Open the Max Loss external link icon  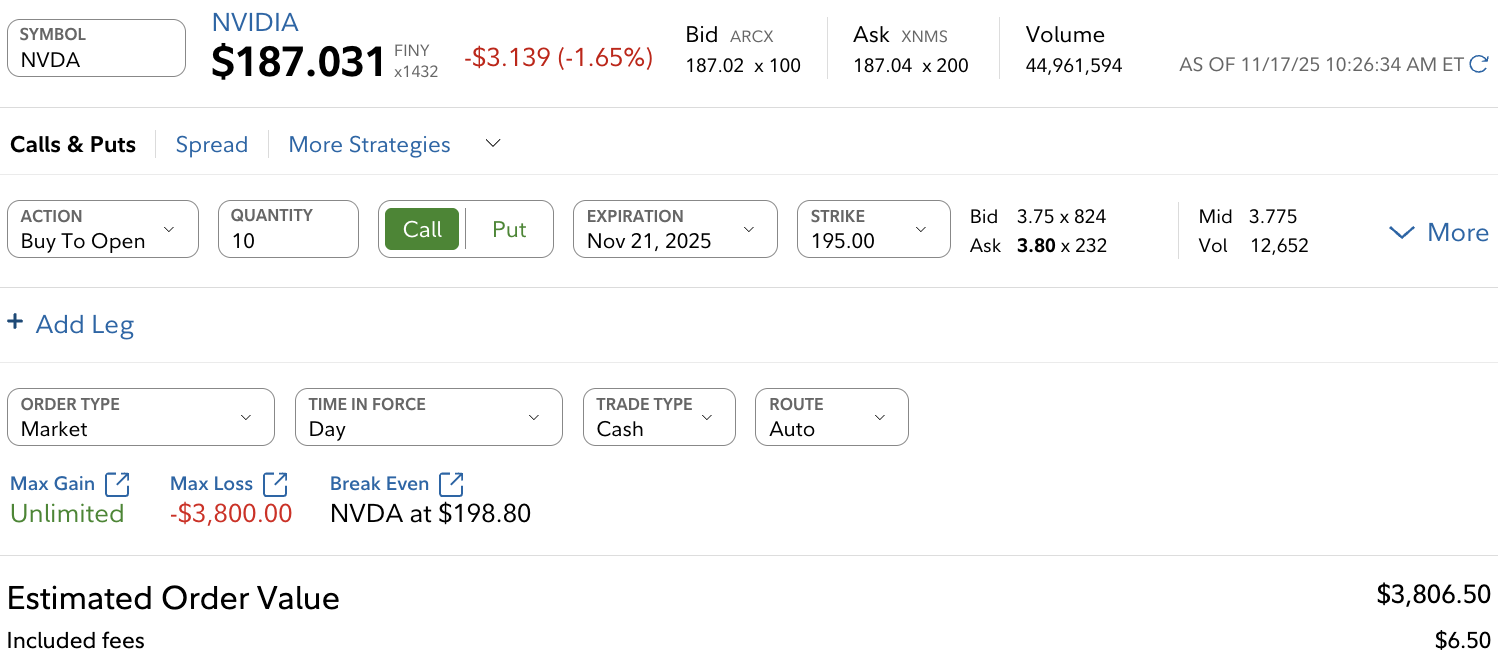(275, 484)
